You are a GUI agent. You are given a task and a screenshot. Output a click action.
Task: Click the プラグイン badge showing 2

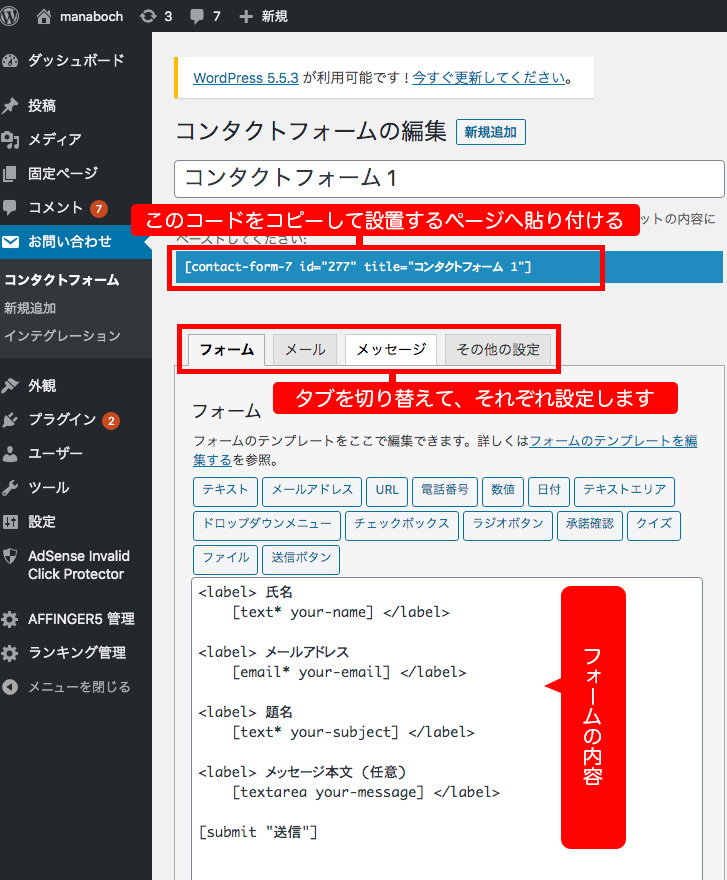click(x=111, y=421)
